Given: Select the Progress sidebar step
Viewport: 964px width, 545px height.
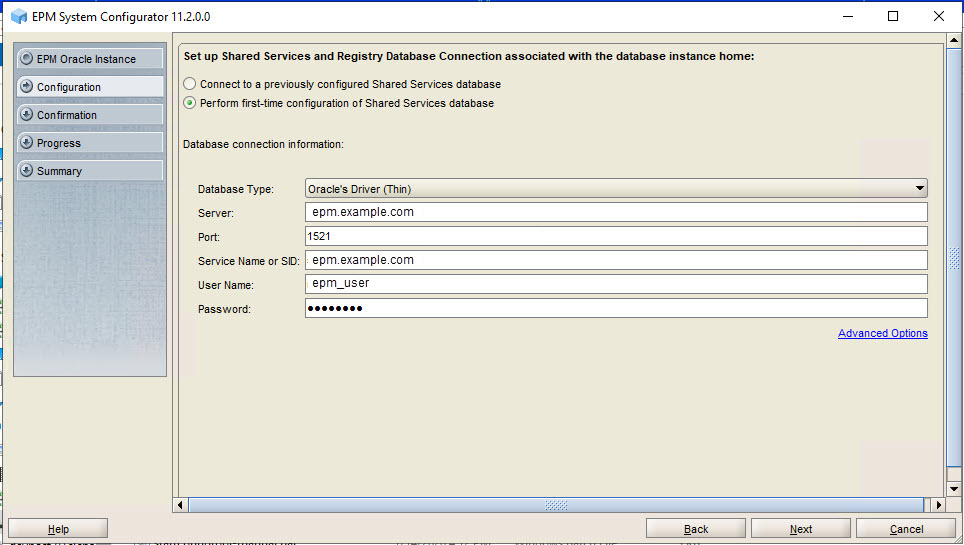Looking at the screenshot, I should (x=90, y=143).
